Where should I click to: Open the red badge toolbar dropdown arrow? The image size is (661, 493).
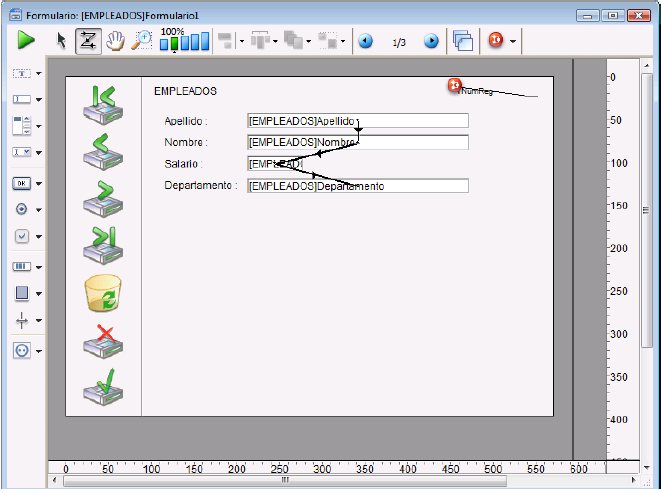pyautogui.click(x=513, y=42)
